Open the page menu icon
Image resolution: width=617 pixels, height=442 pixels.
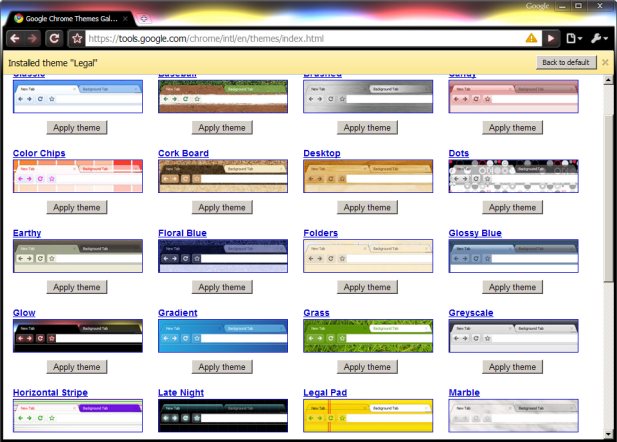point(574,39)
